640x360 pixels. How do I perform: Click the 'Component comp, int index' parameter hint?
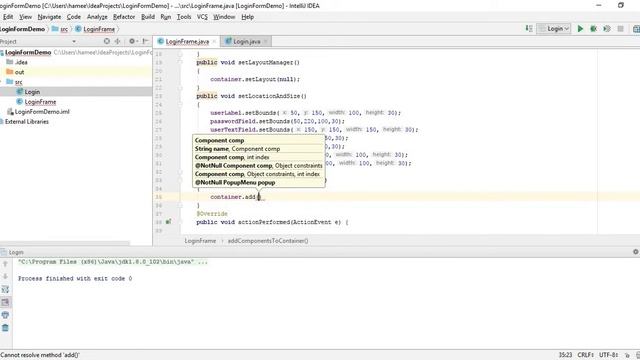pyautogui.click(x=232, y=157)
